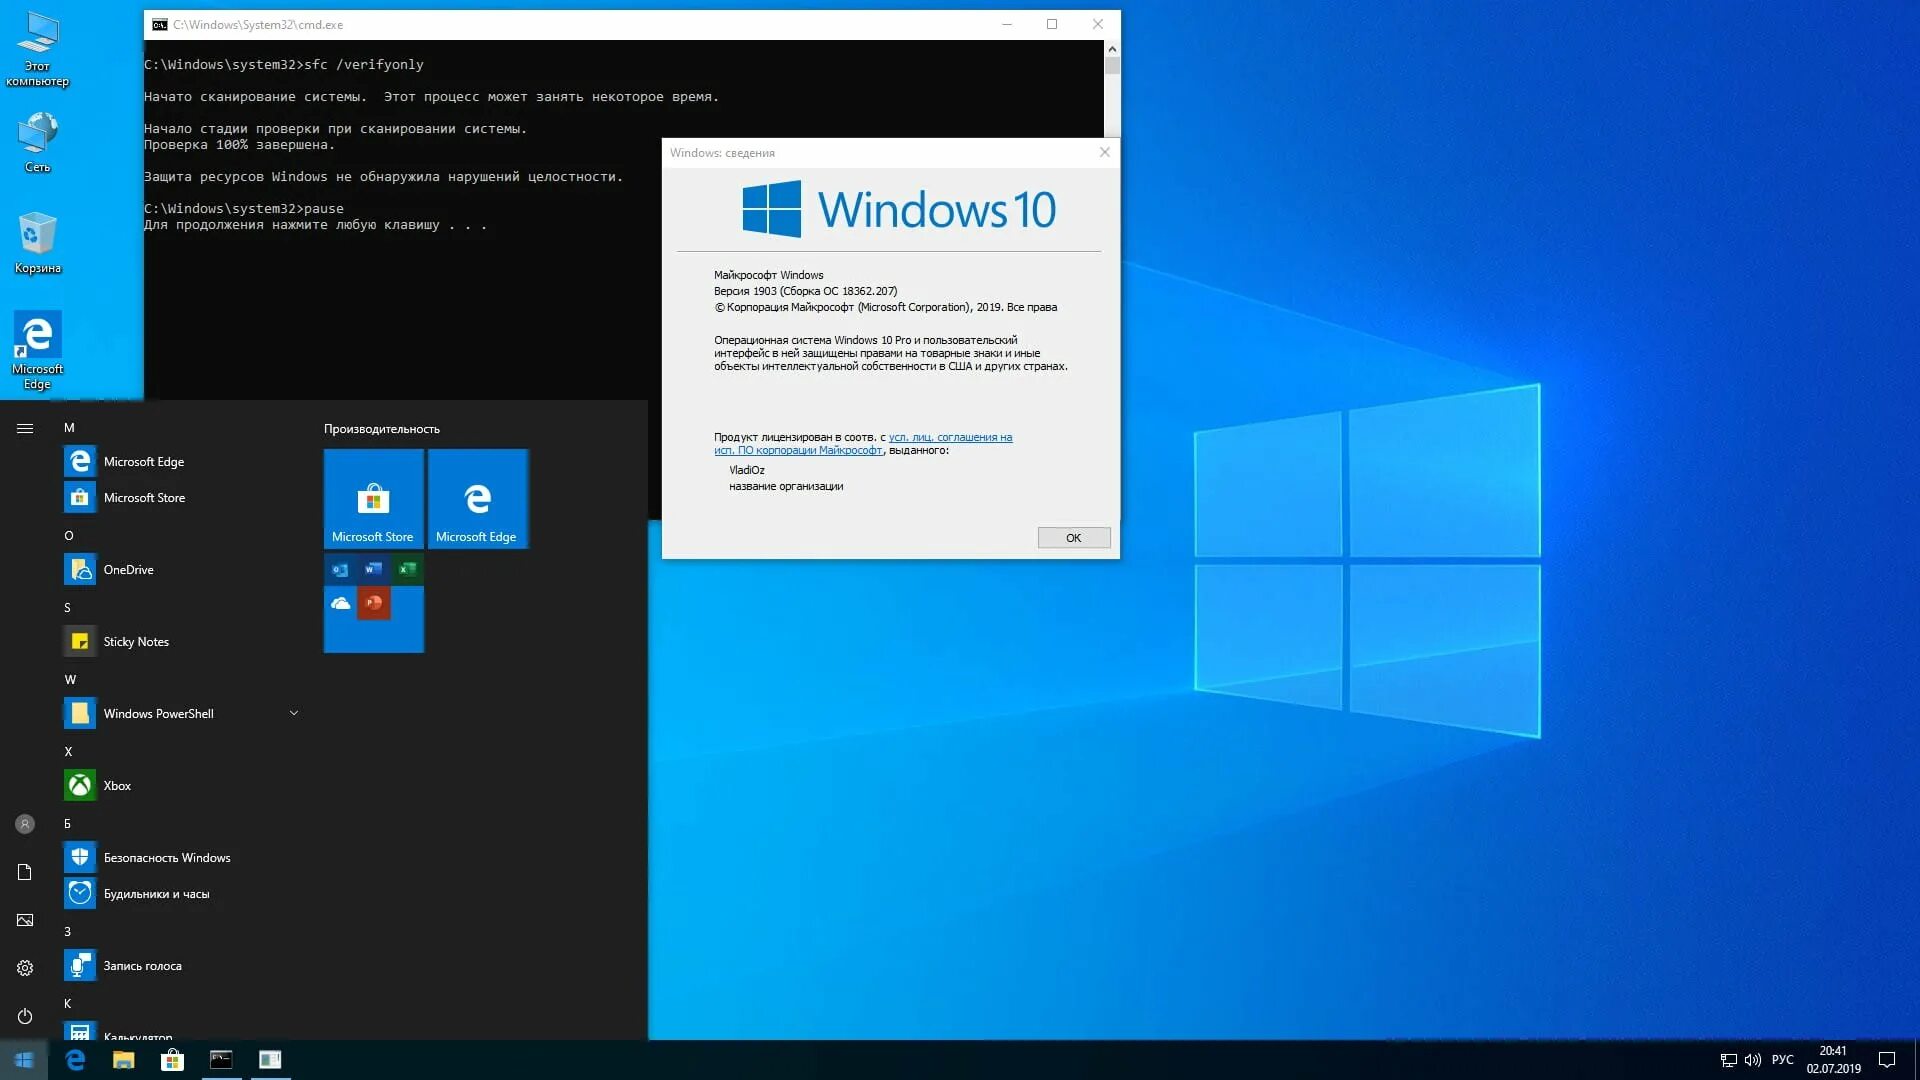1920x1080 pixels.
Task: Click the volume icon in system tray
Action: point(1753,1060)
